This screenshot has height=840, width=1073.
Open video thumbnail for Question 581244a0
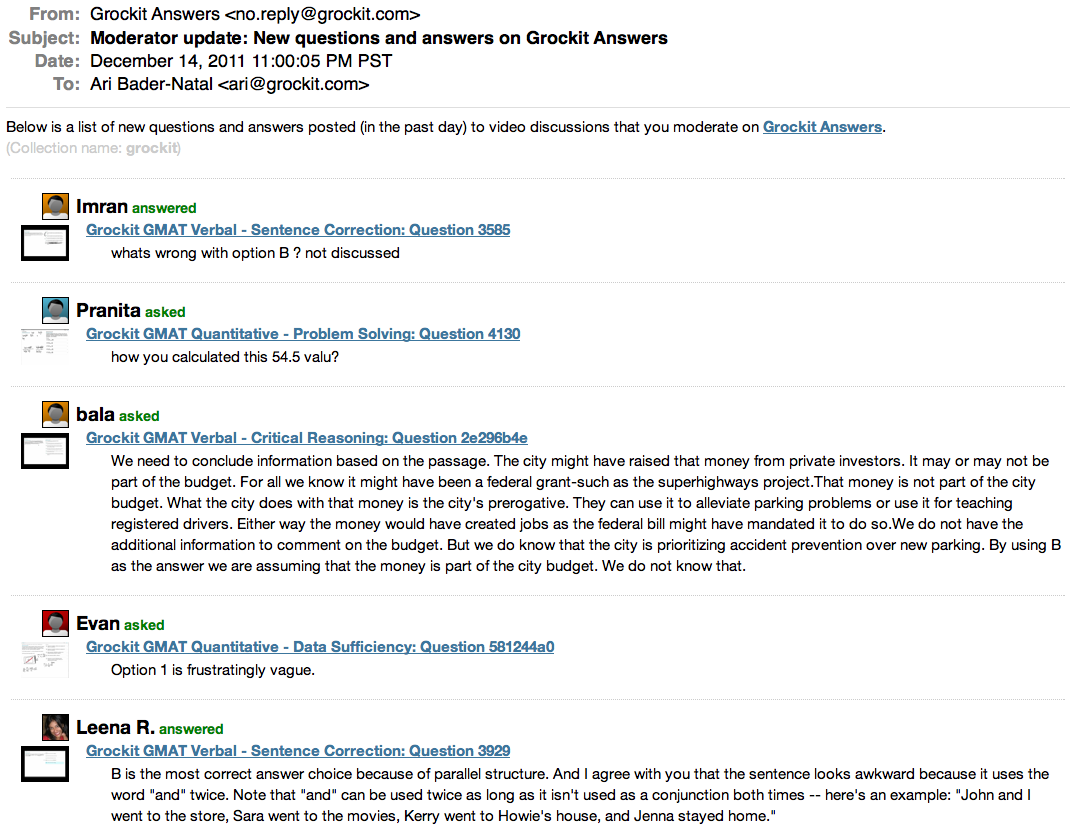pos(45,659)
